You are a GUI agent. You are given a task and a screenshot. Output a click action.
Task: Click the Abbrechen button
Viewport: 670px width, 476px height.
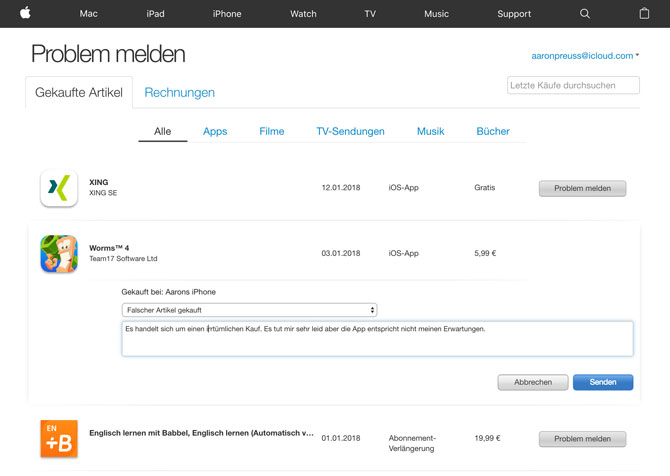tap(532, 382)
